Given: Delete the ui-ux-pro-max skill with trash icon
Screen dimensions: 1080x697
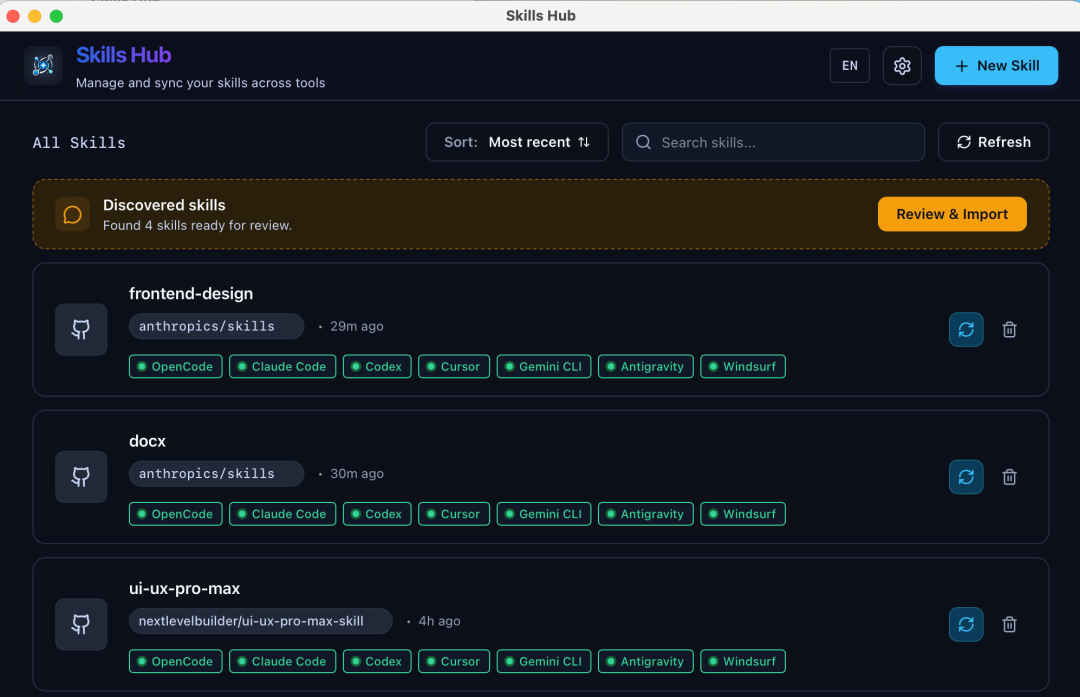Looking at the screenshot, I should coord(1009,624).
